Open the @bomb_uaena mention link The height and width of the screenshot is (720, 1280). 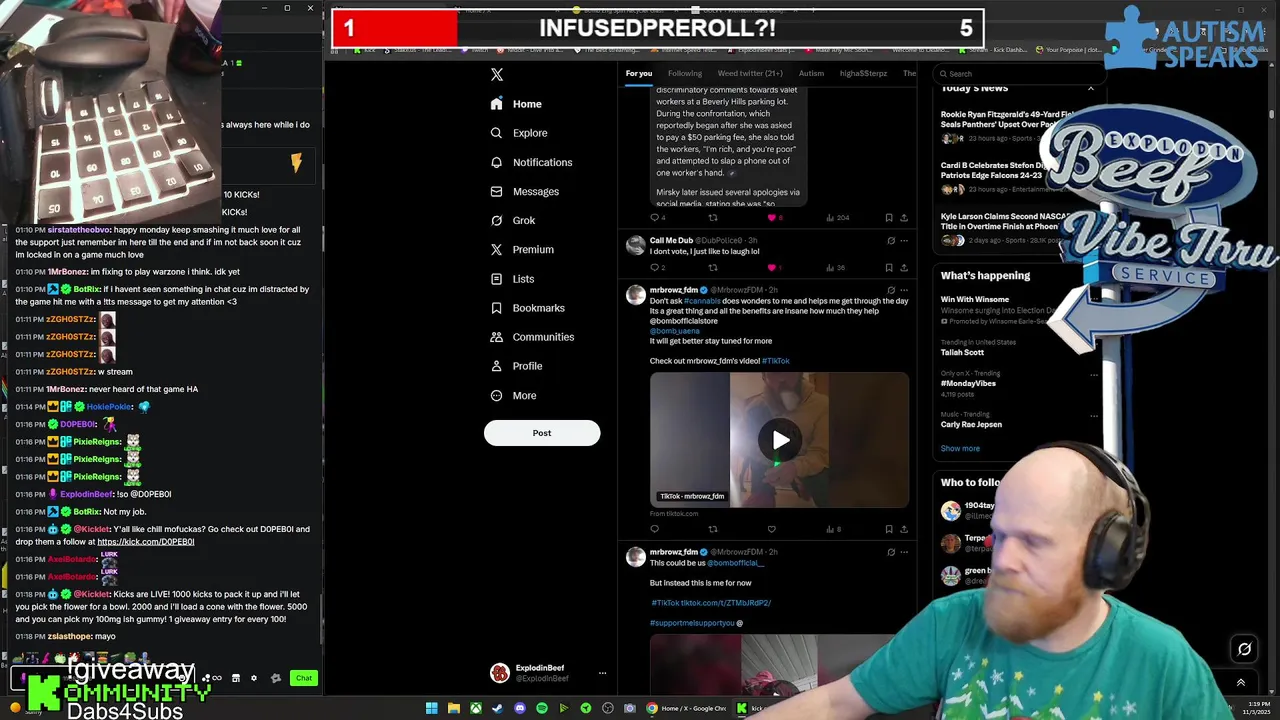pos(675,331)
